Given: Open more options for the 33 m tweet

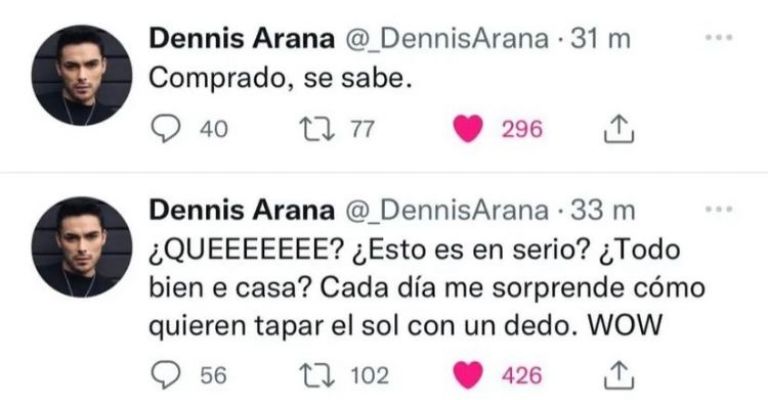Looking at the screenshot, I should (719, 211).
